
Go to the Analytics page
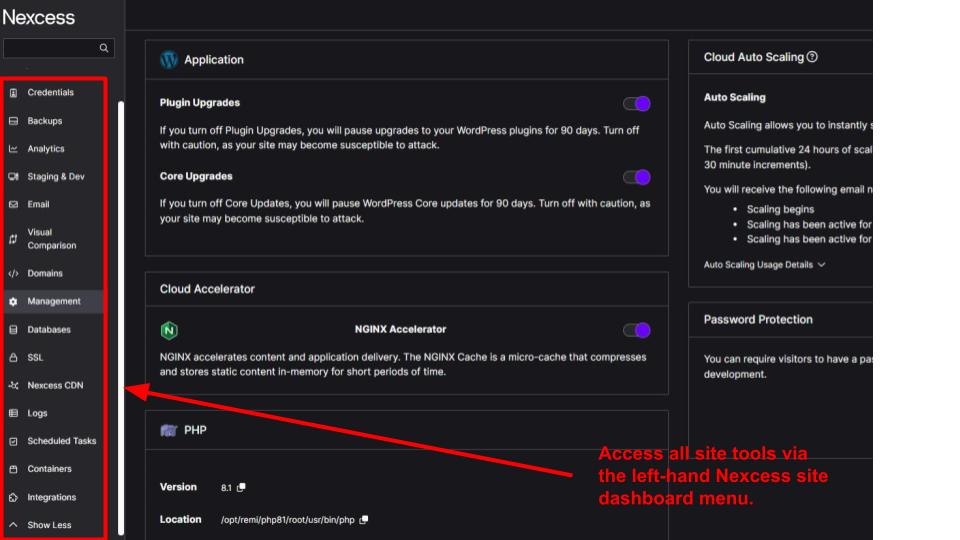(x=46, y=149)
